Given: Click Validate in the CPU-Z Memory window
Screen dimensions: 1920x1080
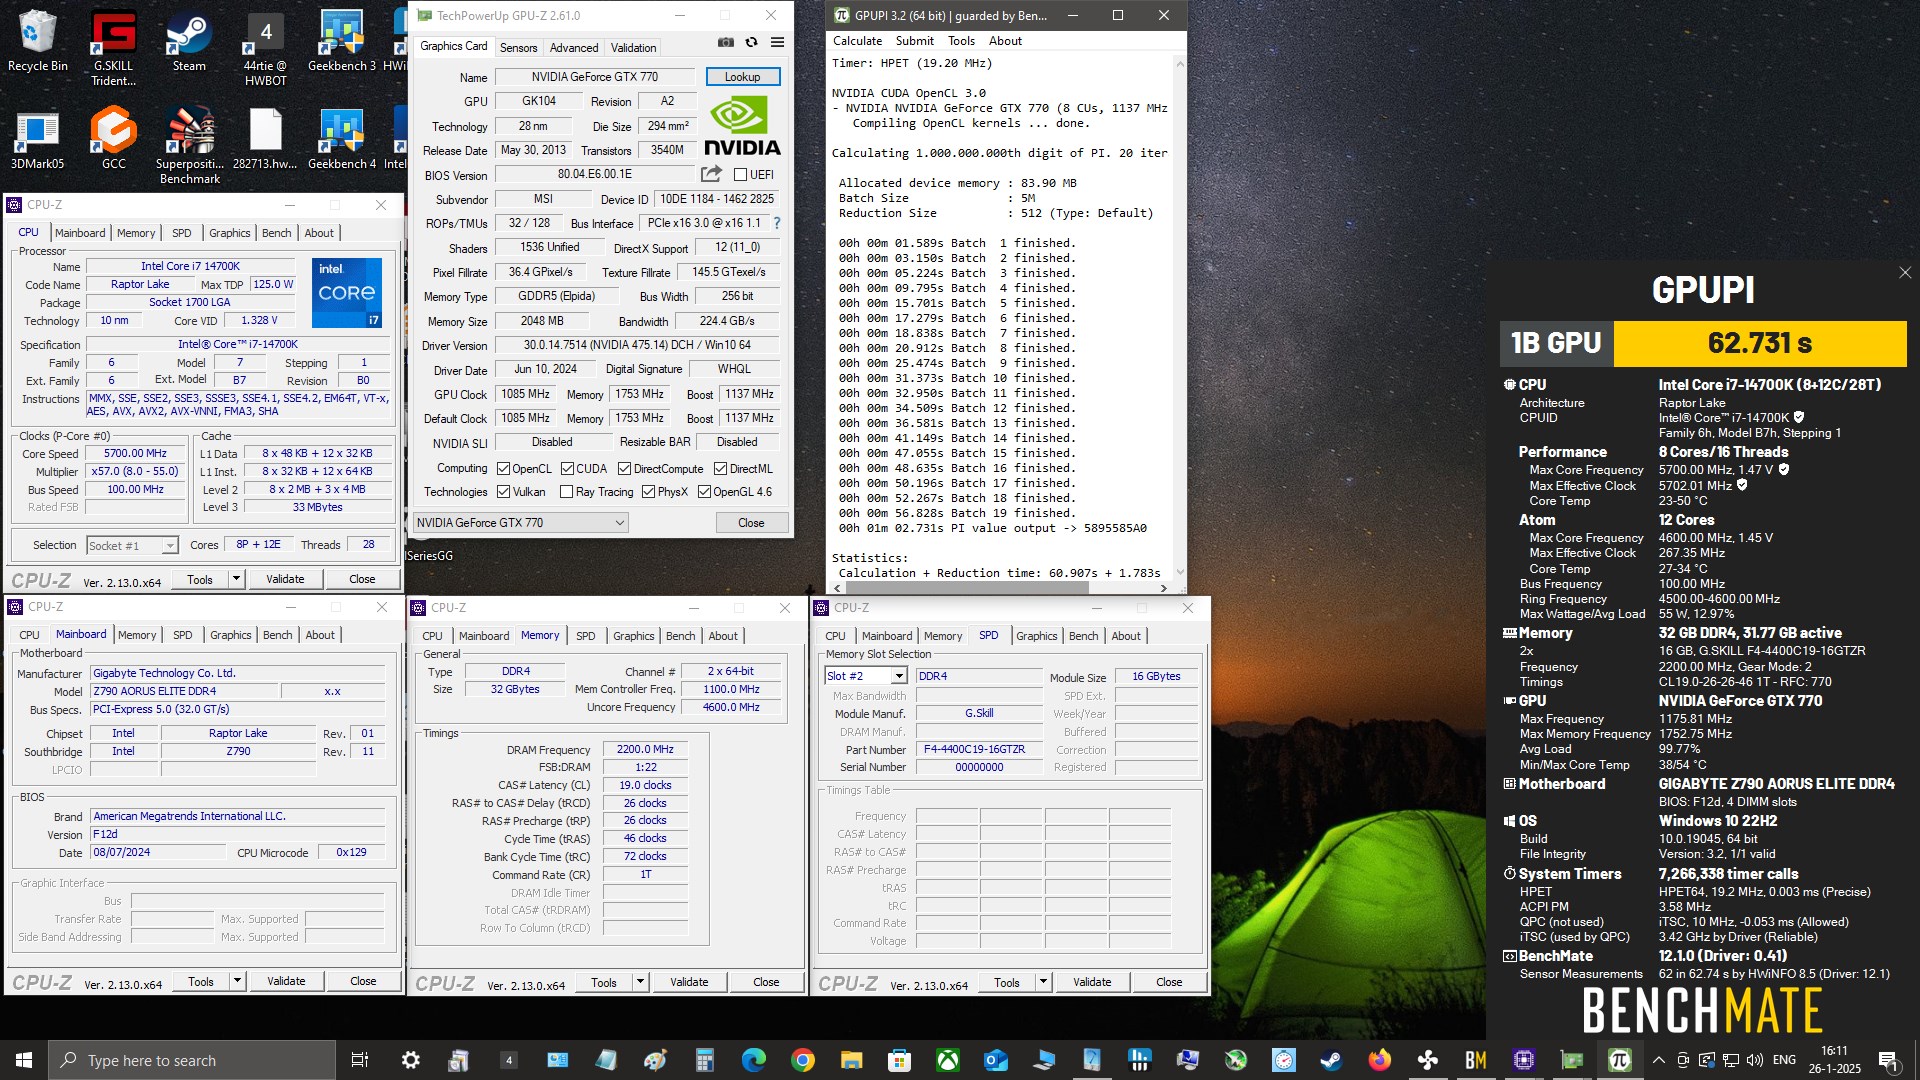Looking at the screenshot, I should point(689,982).
